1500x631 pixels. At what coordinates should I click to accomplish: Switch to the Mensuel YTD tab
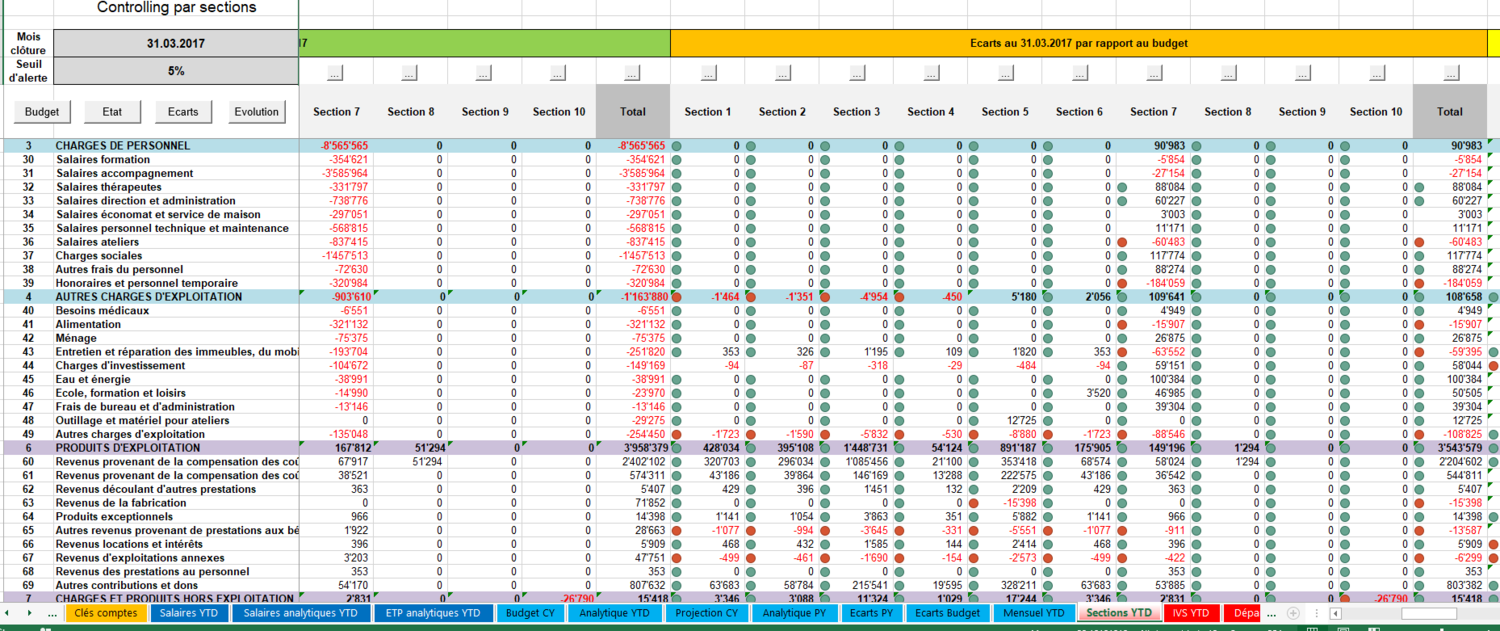pos(1034,613)
